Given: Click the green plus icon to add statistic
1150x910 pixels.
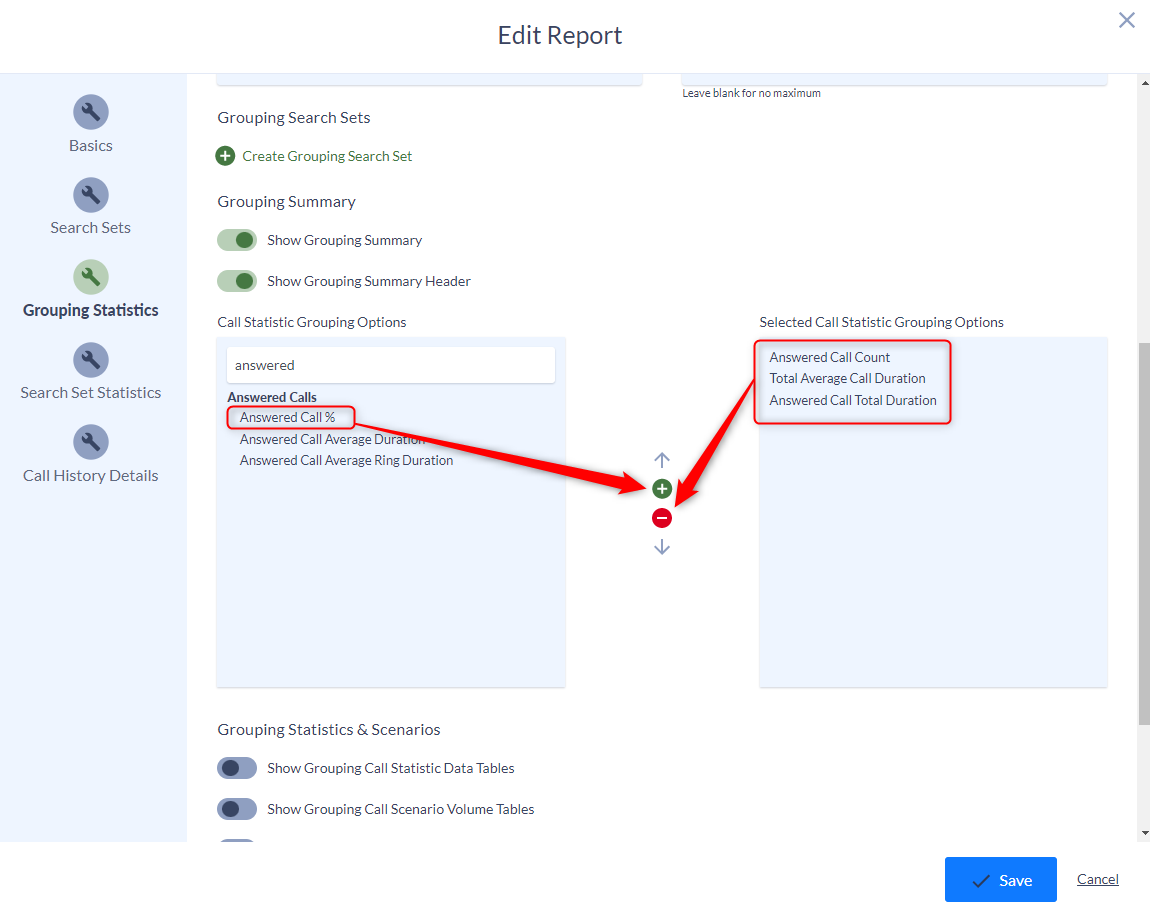Looking at the screenshot, I should click(661, 489).
